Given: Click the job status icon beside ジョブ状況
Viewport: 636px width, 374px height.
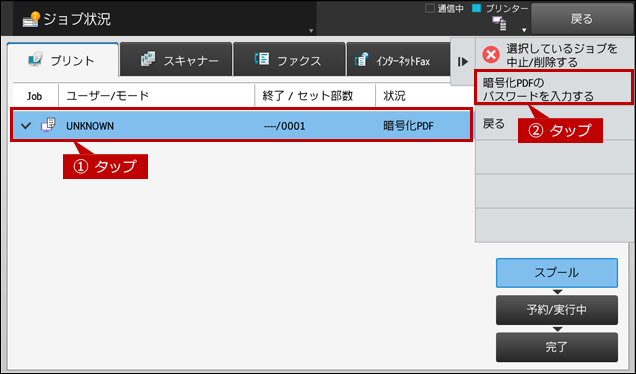Looking at the screenshot, I should tap(31, 19).
